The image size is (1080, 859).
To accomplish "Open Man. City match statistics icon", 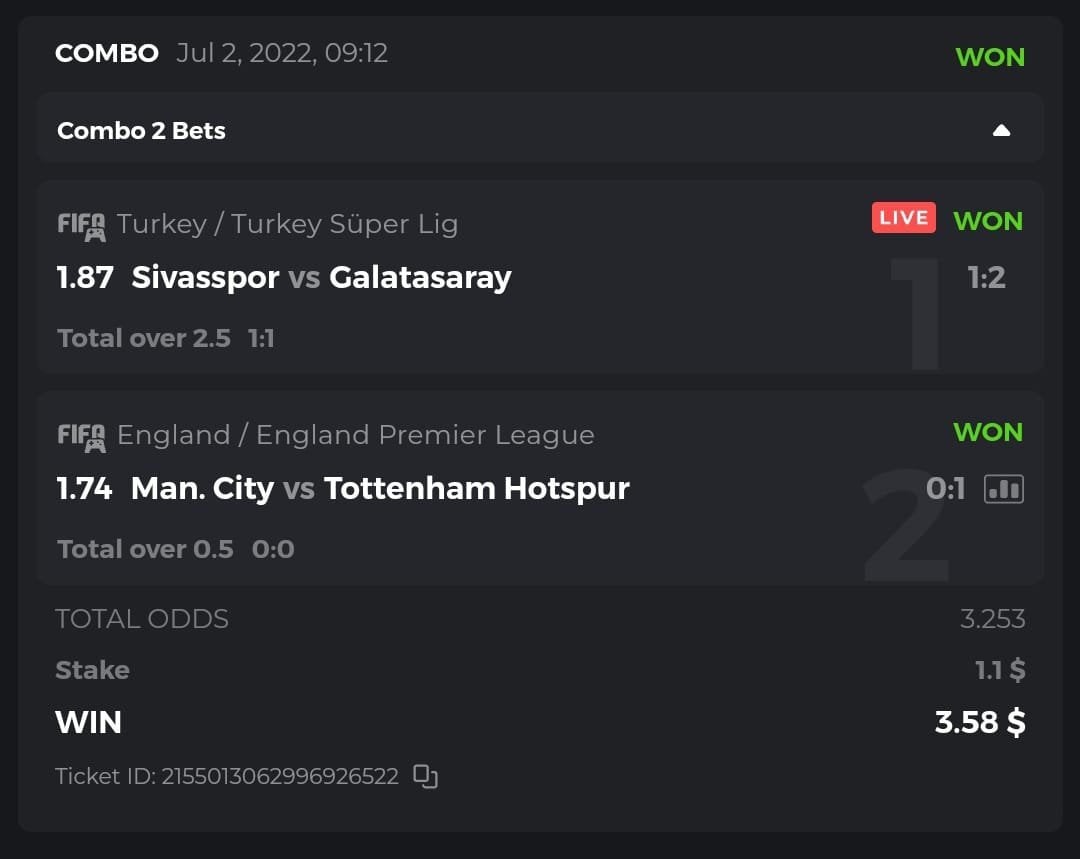I will pos(1004,488).
